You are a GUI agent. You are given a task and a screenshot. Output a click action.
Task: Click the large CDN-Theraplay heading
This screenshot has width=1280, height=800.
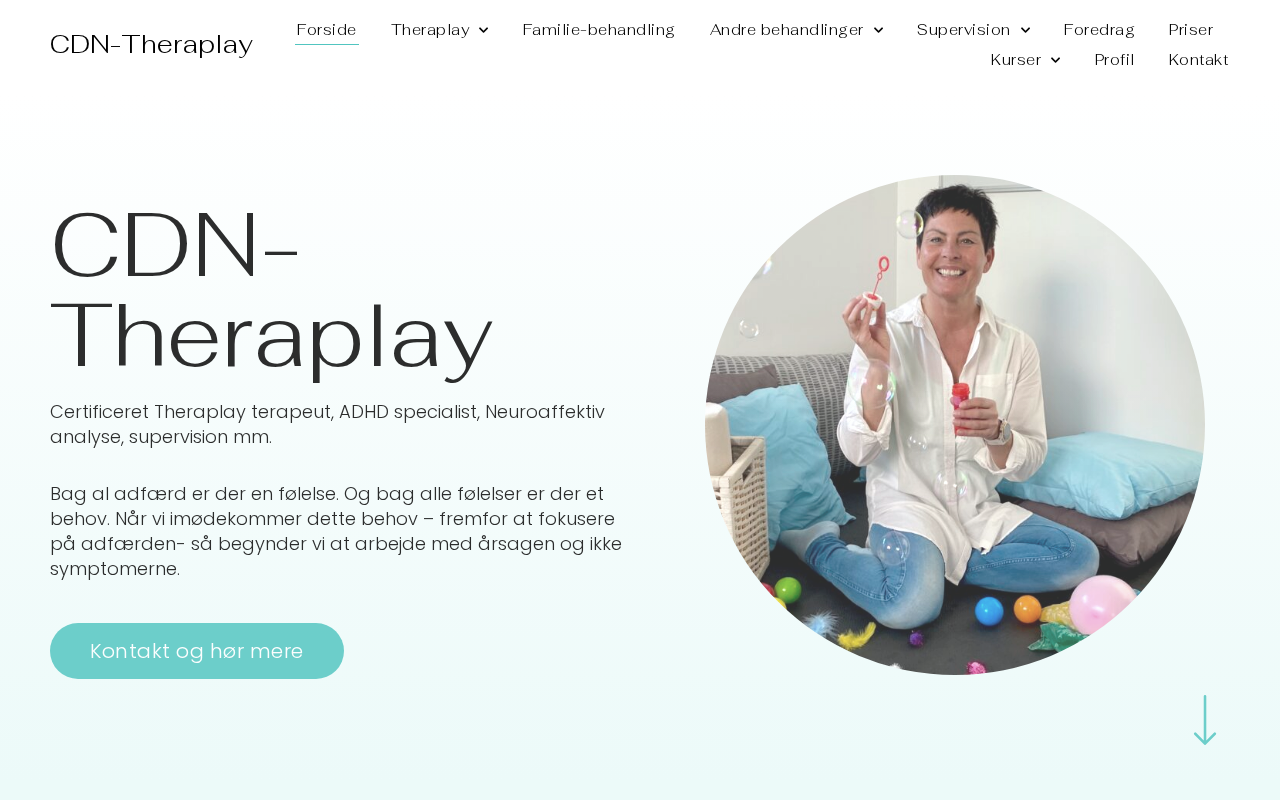click(272, 290)
